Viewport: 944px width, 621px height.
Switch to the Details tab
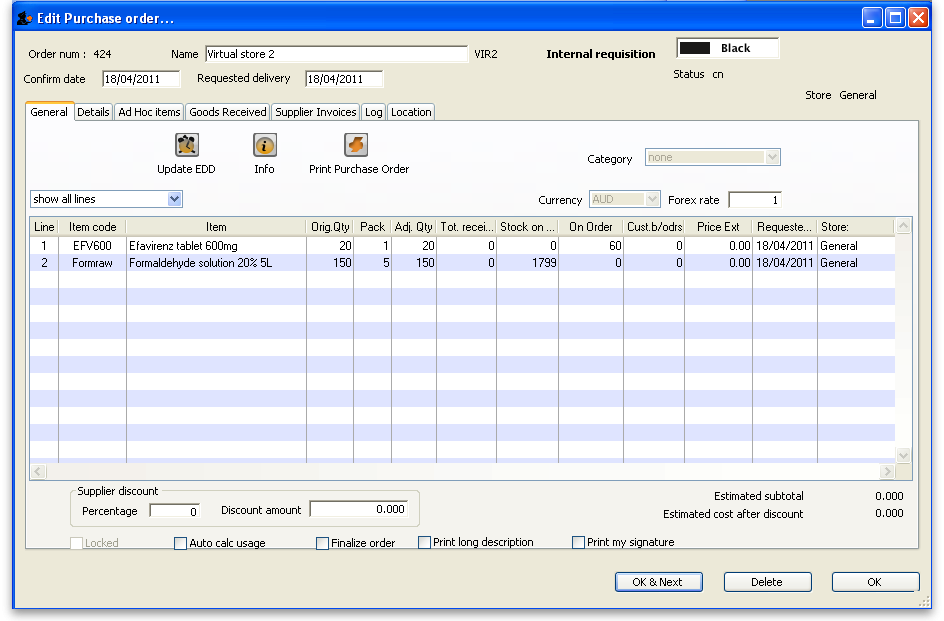(x=93, y=112)
